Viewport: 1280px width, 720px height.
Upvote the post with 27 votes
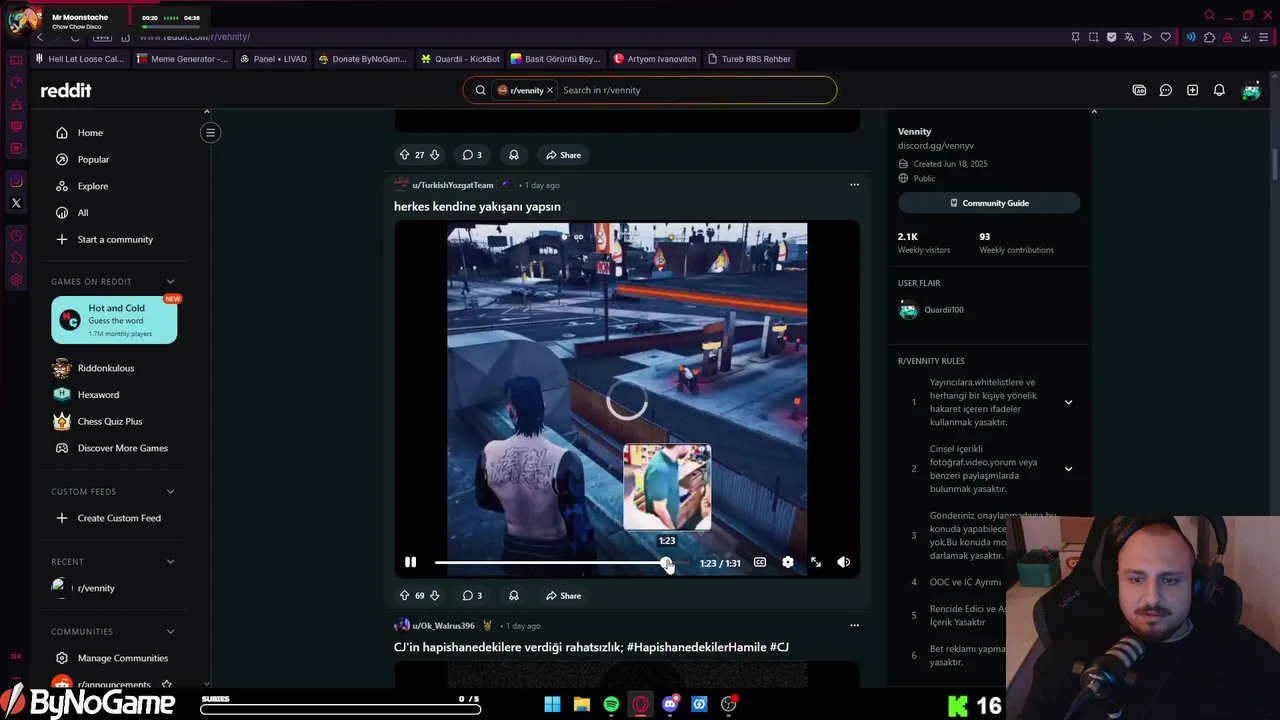coord(404,155)
